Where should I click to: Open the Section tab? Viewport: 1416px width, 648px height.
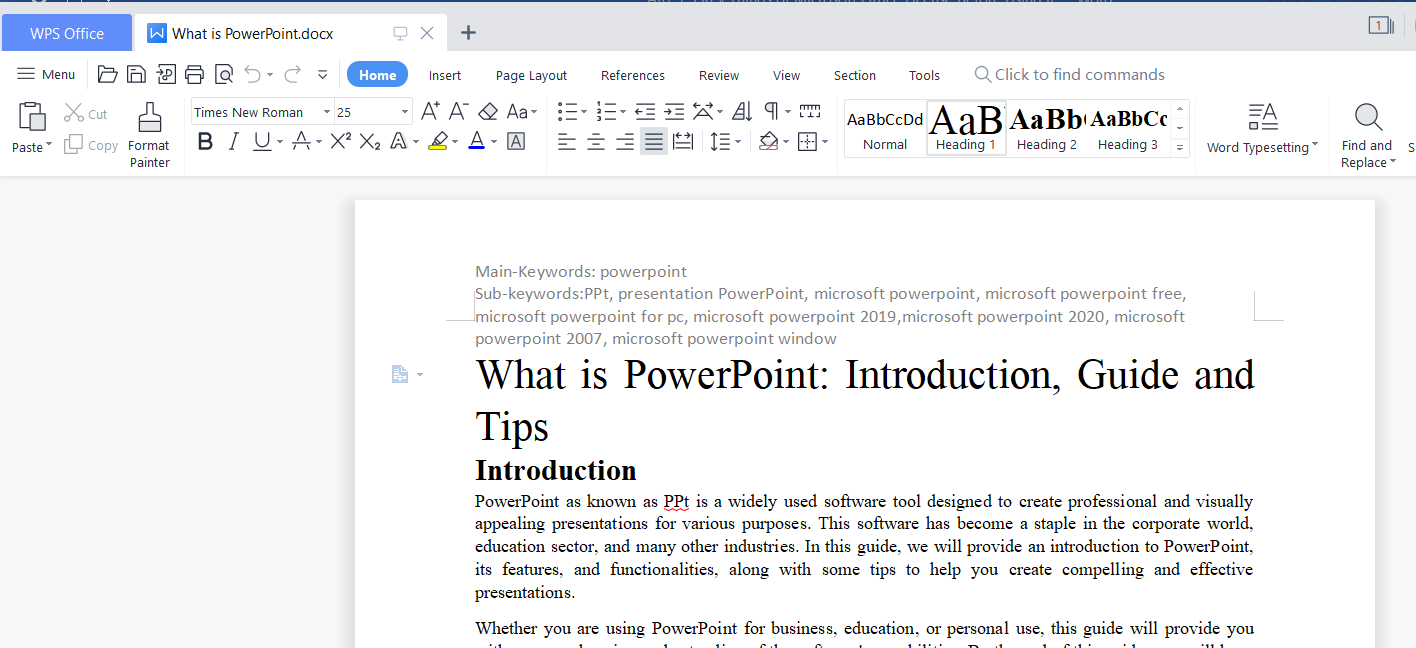click(855, 75)
